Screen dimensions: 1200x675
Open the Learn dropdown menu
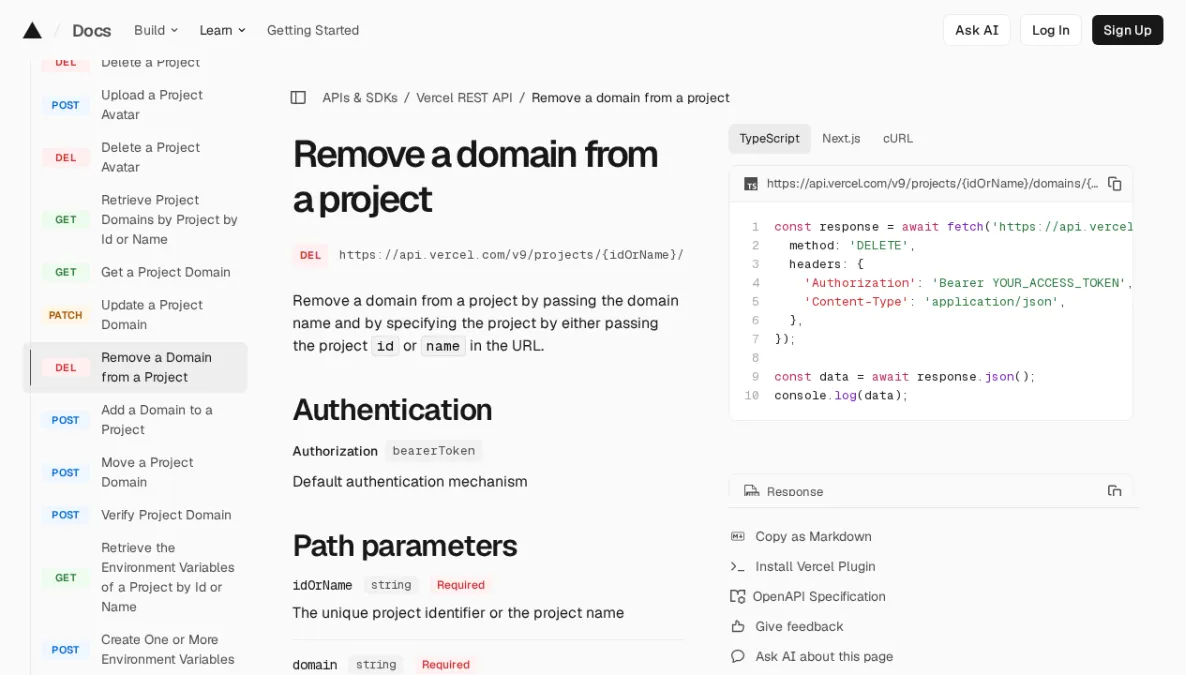[222, 30]
